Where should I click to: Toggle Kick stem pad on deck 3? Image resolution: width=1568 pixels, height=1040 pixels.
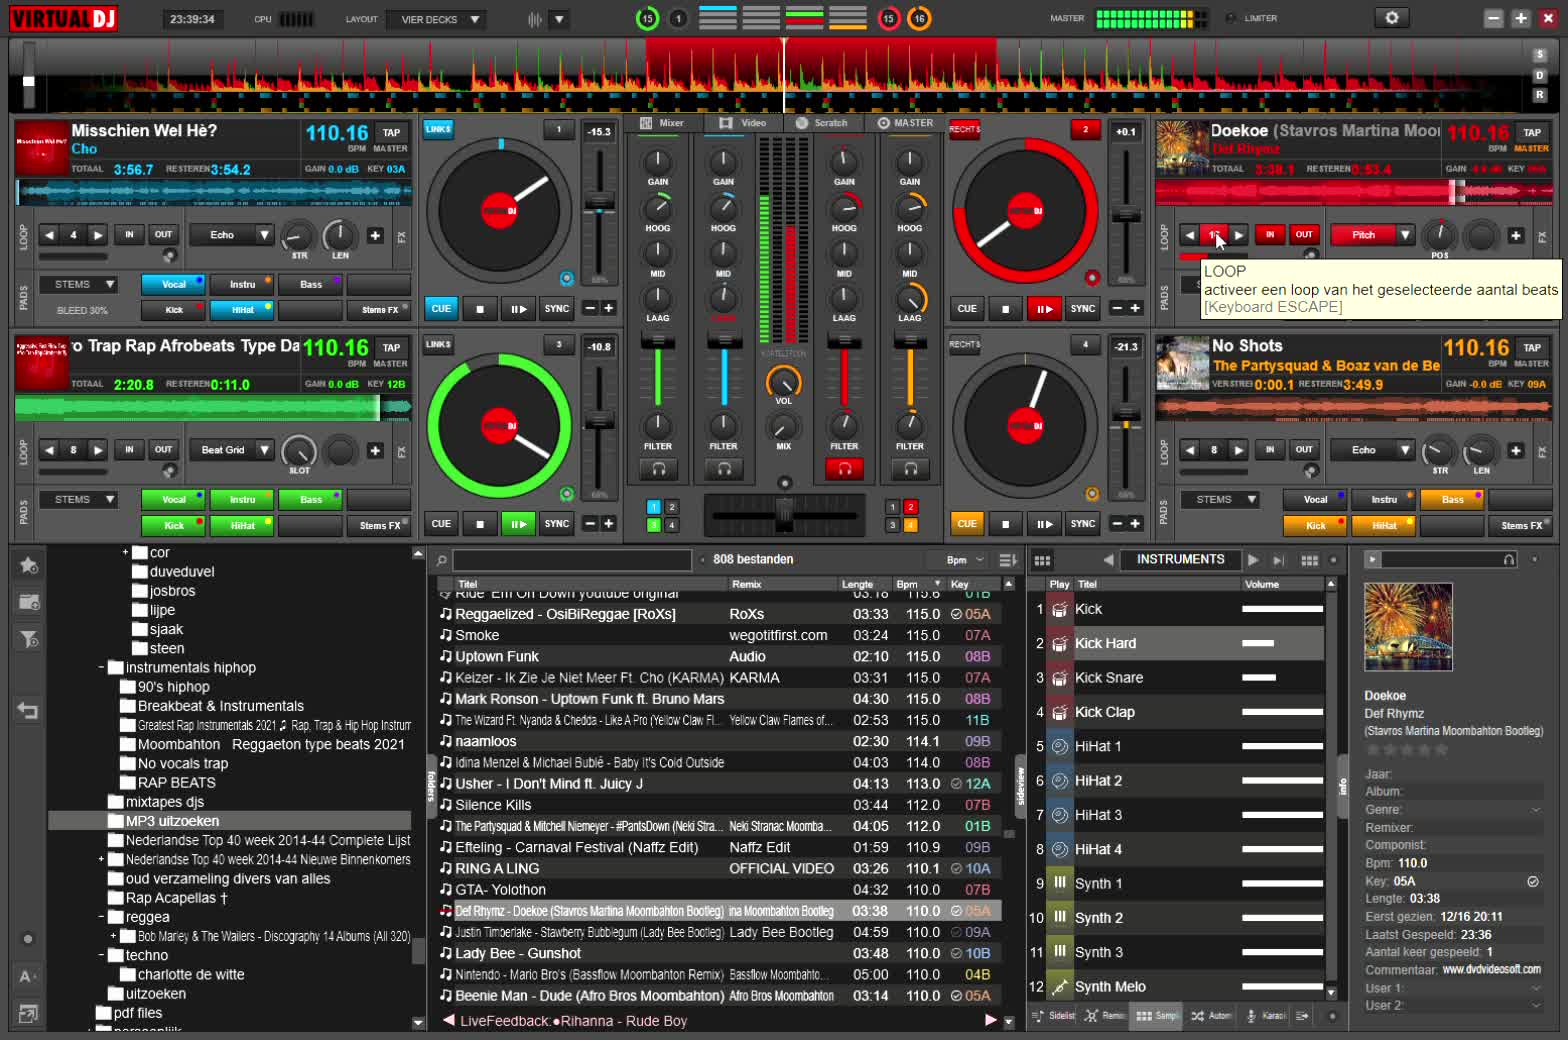click(x=174, y=525)
